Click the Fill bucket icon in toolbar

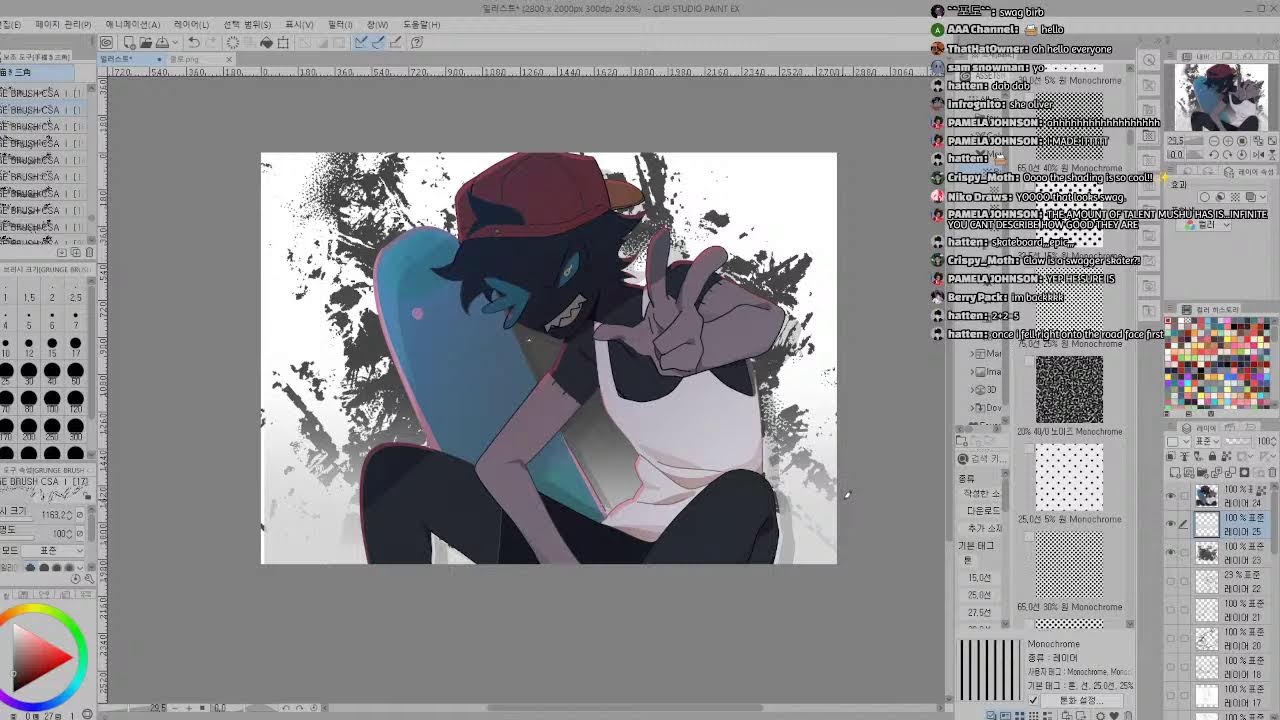(266, 43)
